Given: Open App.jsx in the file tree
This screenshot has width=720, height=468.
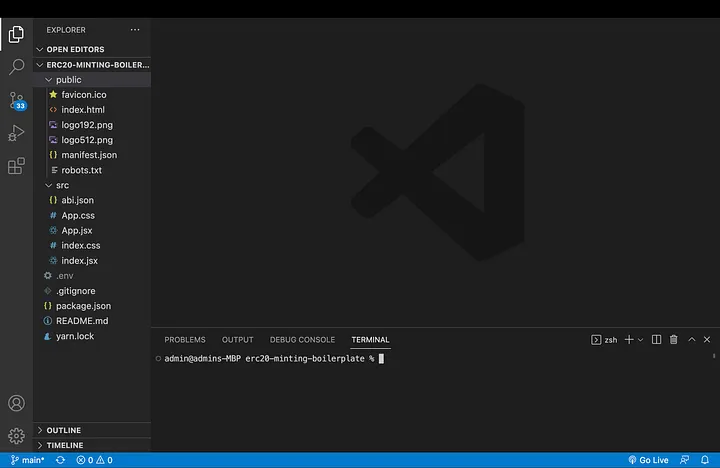Looking at the screenshot, I should [77, 230].
